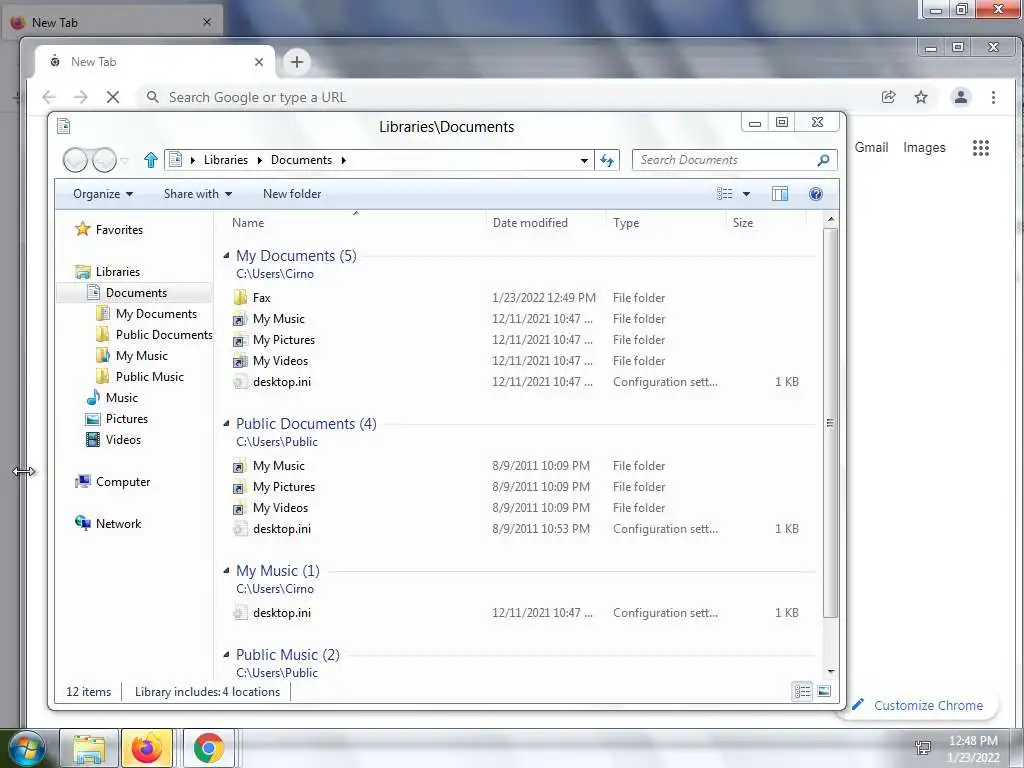Image resolution: width=1024 pixels, height=768 pixels.
Task: Select Documents library in the navigation tree
Action: pos(136,293)
